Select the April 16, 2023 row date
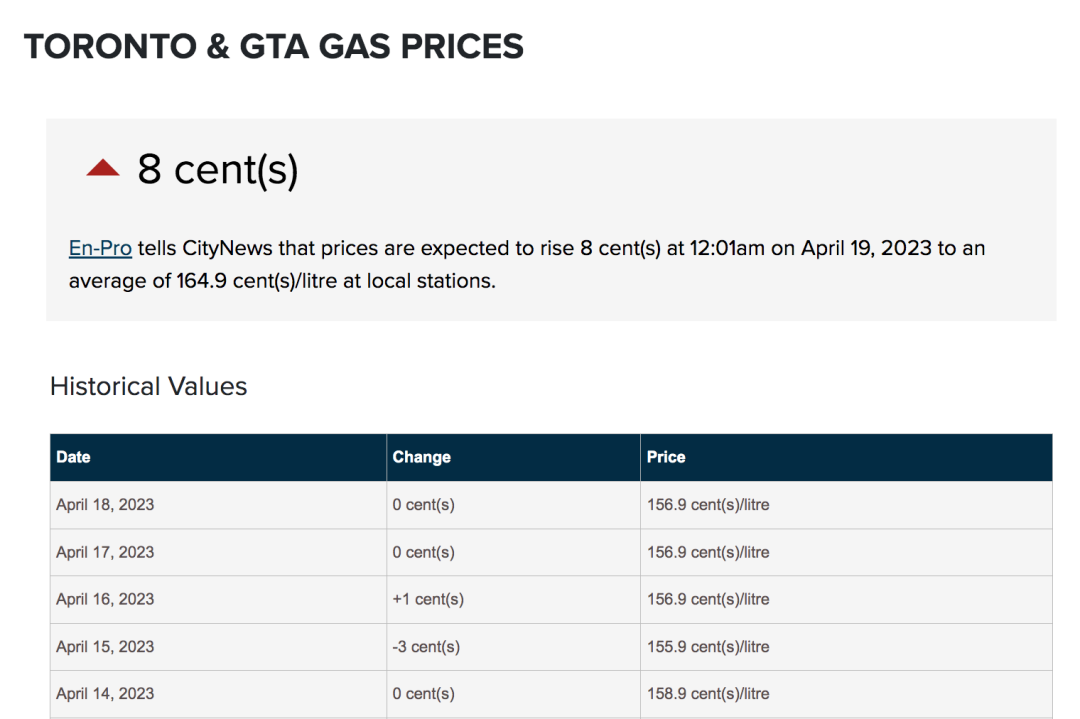Screen dimensions: 1080x719 (x=105, y=599)
